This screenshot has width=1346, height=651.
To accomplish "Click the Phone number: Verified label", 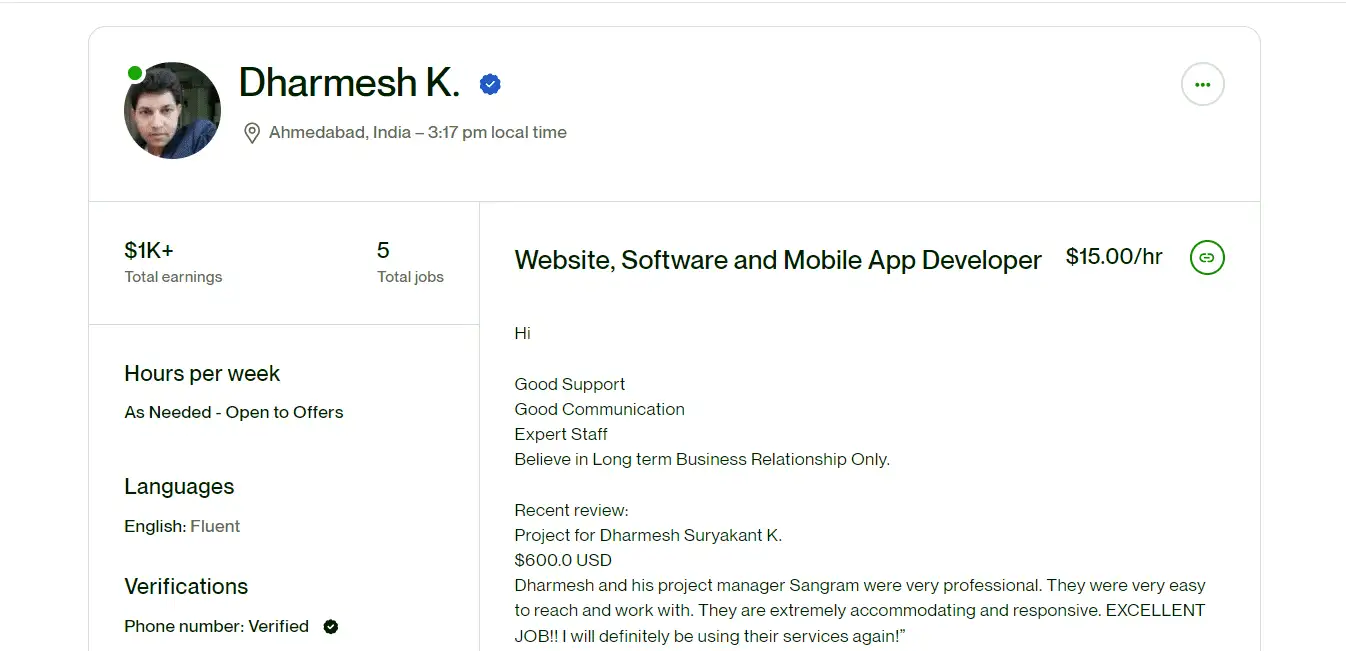I will click(216, 627).
